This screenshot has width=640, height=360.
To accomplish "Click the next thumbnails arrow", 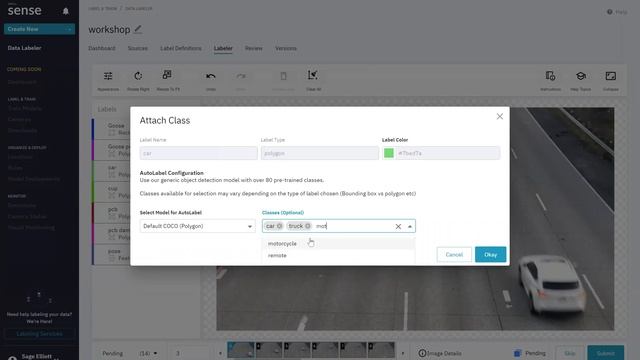I will [x=403, y=353].
